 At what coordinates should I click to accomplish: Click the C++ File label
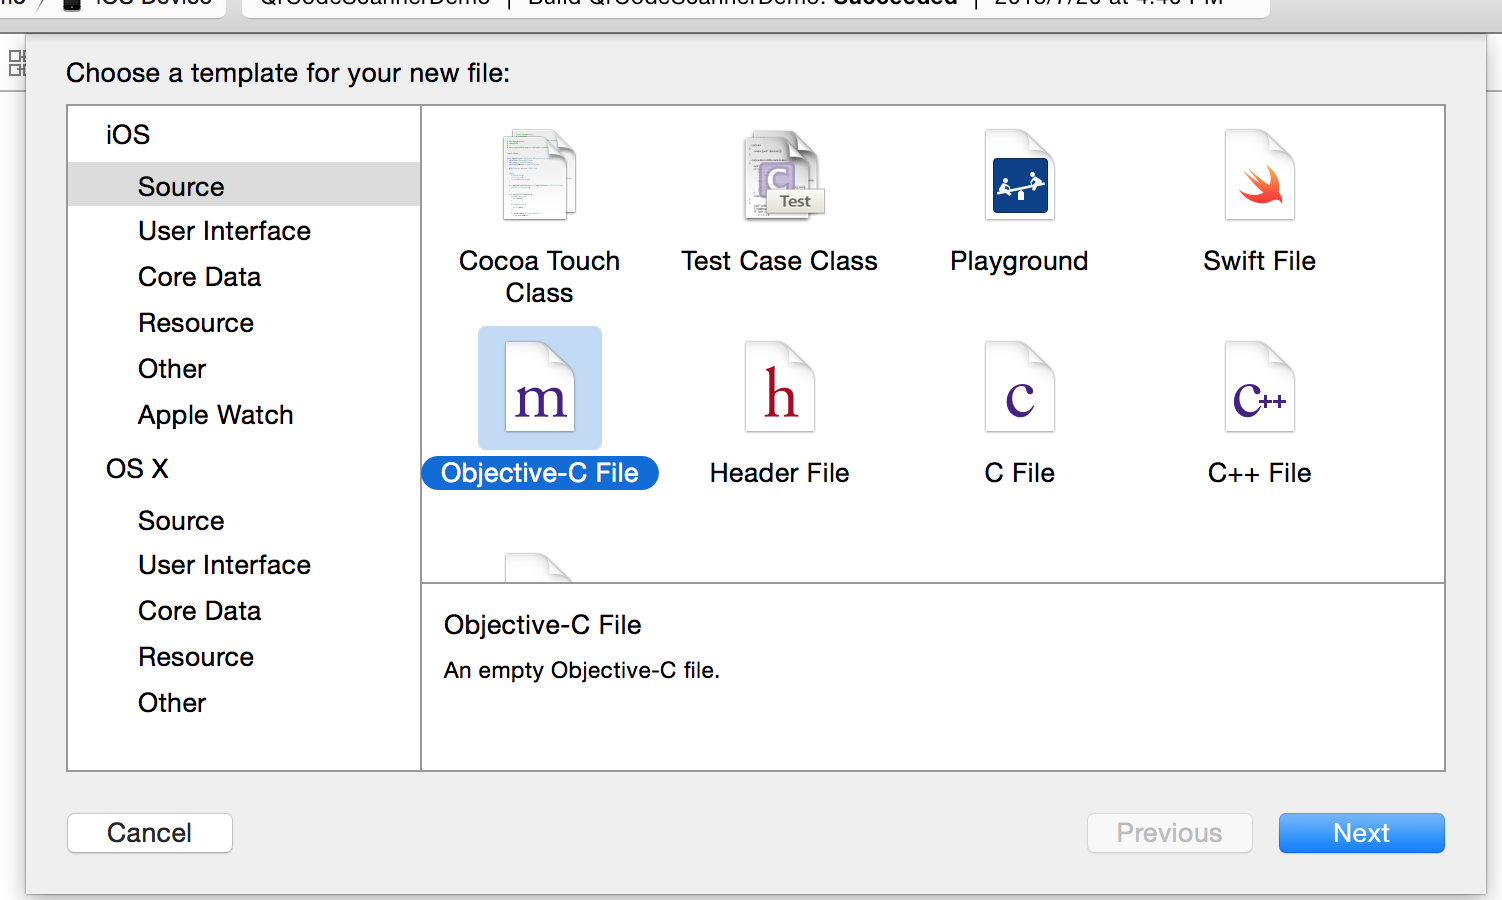pos(1260,473)
